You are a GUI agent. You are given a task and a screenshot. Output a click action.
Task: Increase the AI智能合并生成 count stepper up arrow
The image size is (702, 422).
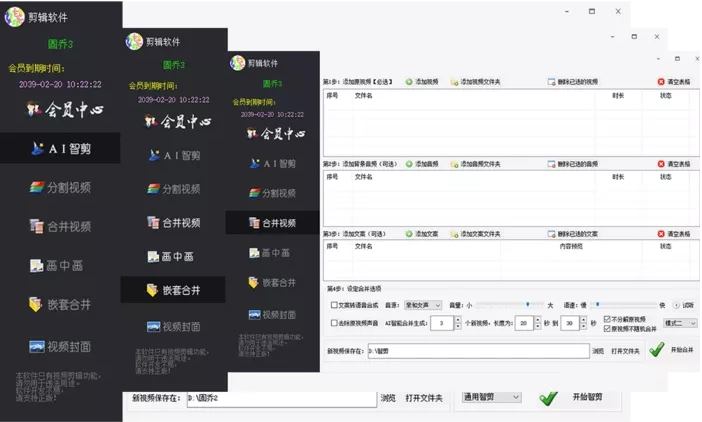click(x=458, y=320)
